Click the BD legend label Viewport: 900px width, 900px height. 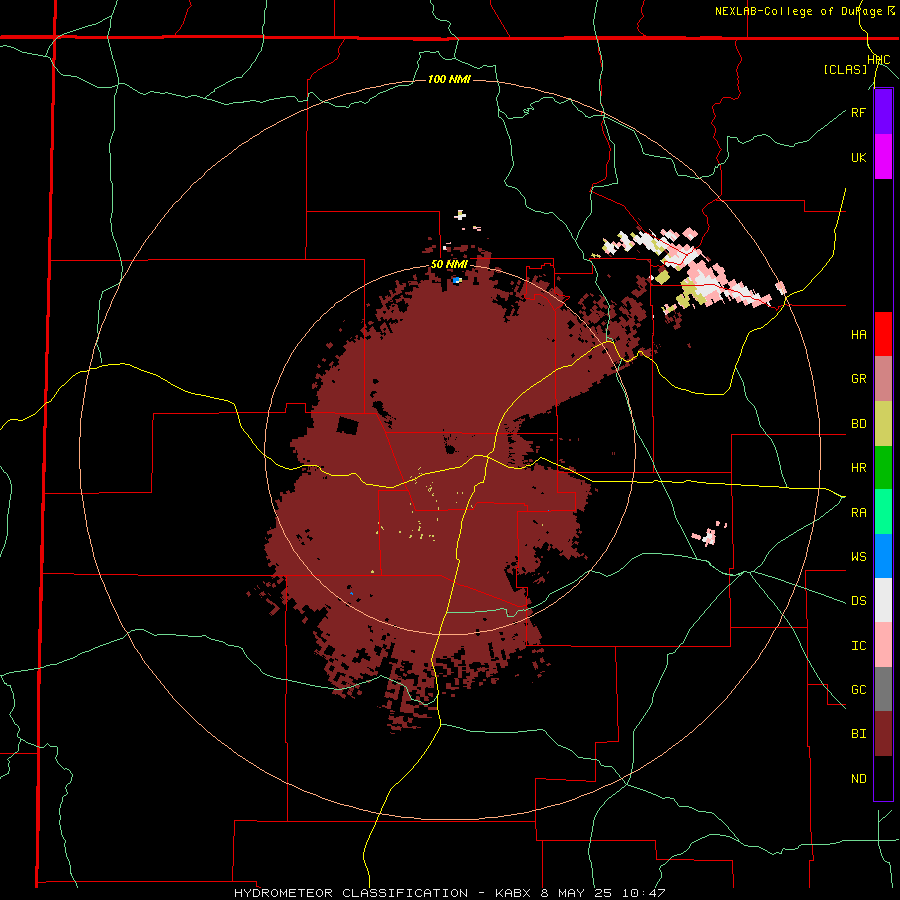pyautogui.click(x=858, y=424)
